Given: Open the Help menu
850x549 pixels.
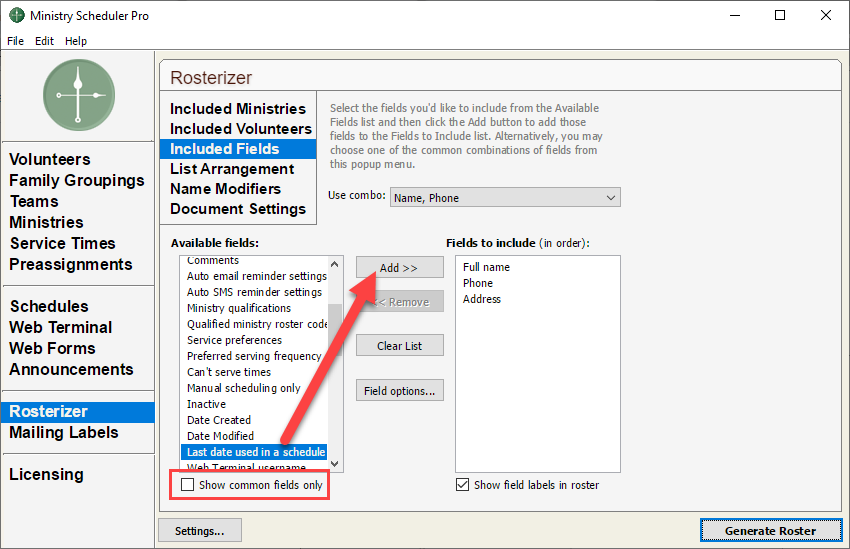Looking at the screenshot, I should tap(76, 41).
